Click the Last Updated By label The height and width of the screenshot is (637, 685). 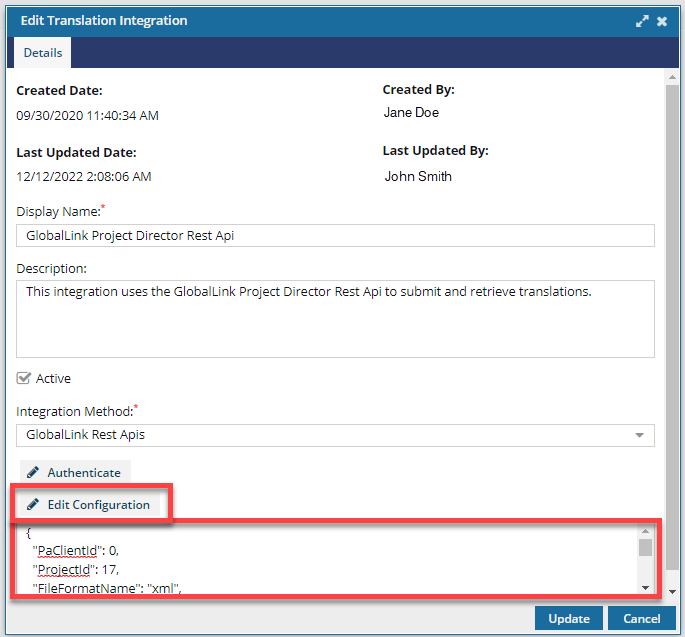point(436,151)
